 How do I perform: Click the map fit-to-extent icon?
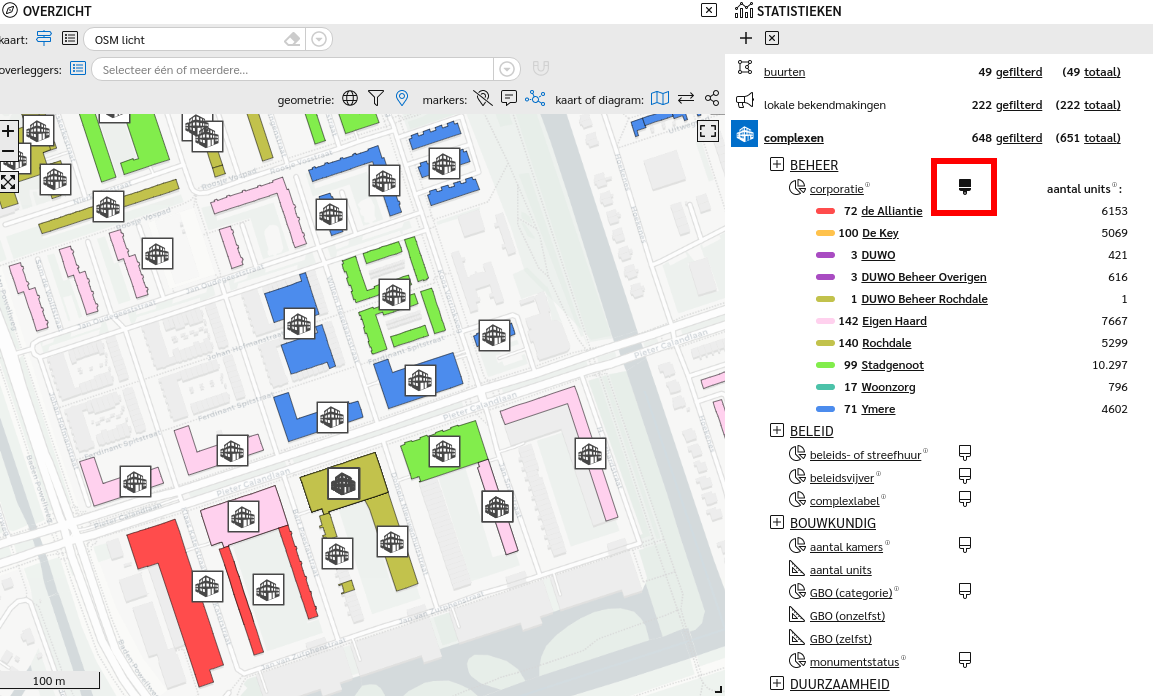[x=7, y=182]
